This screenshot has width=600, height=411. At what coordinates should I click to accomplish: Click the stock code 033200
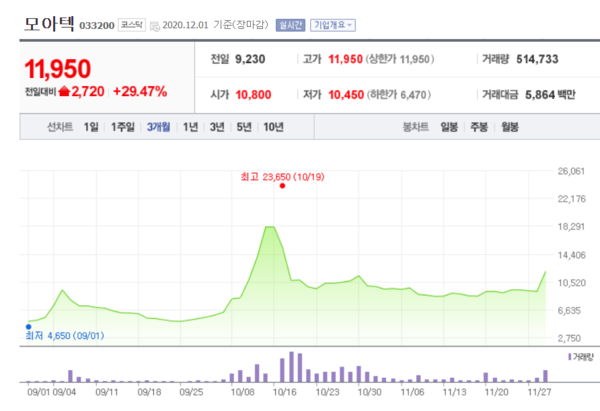click(97, 26)
